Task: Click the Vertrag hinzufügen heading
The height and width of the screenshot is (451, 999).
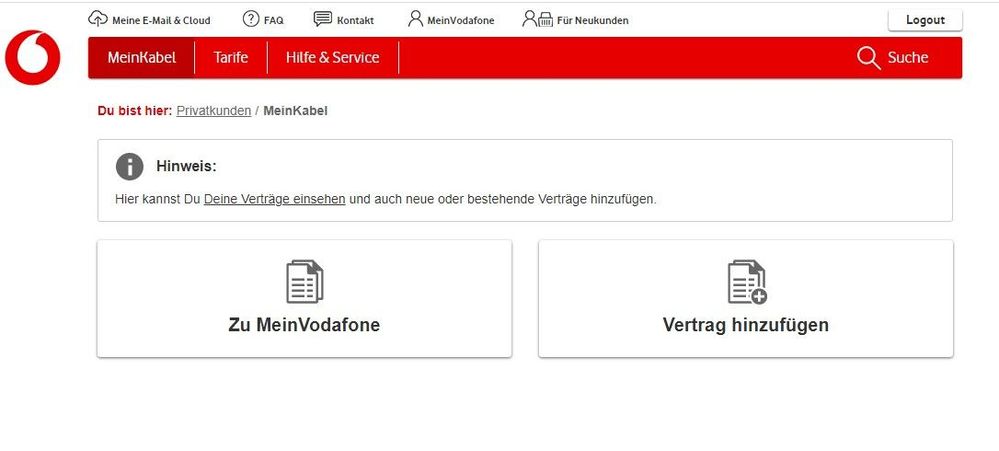Action: point(745,325)
